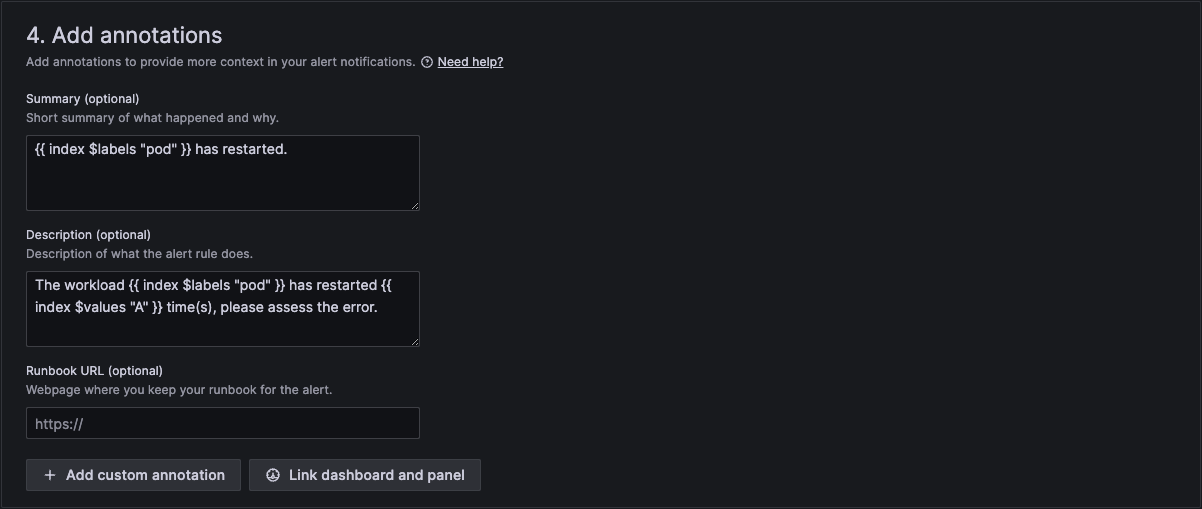
Task: Grab the Description text area resize handle
Action: 414,341
